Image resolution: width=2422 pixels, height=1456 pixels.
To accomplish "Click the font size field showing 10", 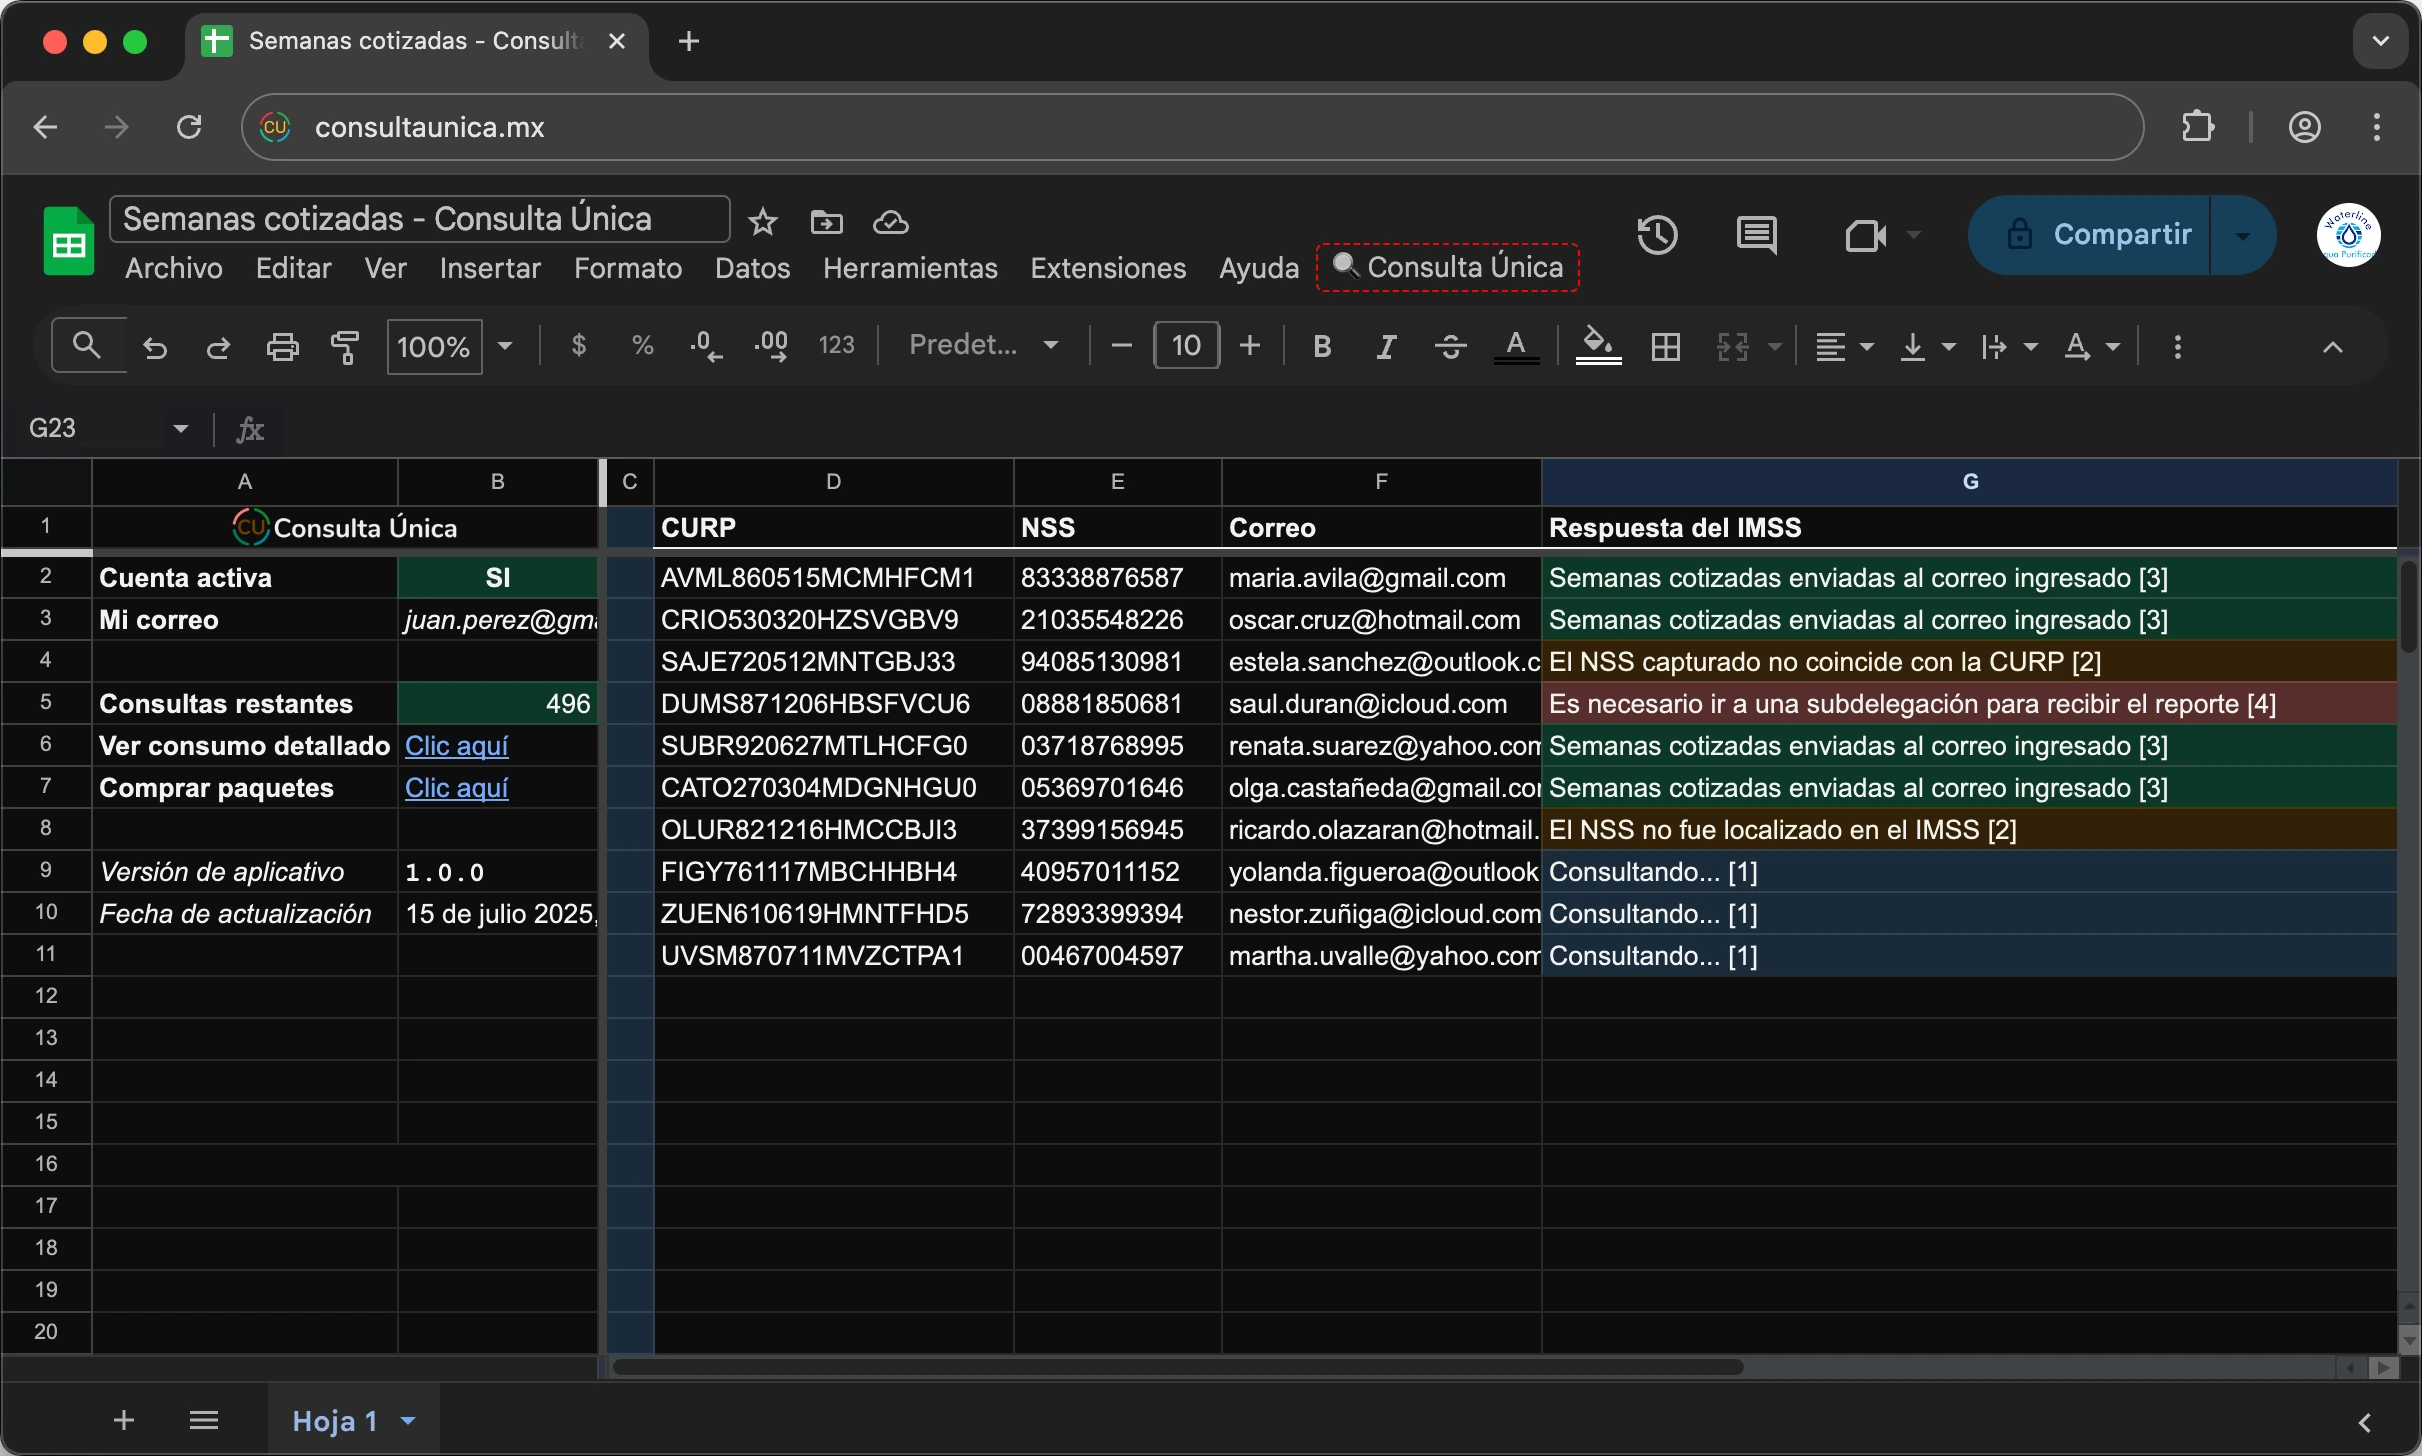I will (x=1186, y=346).
